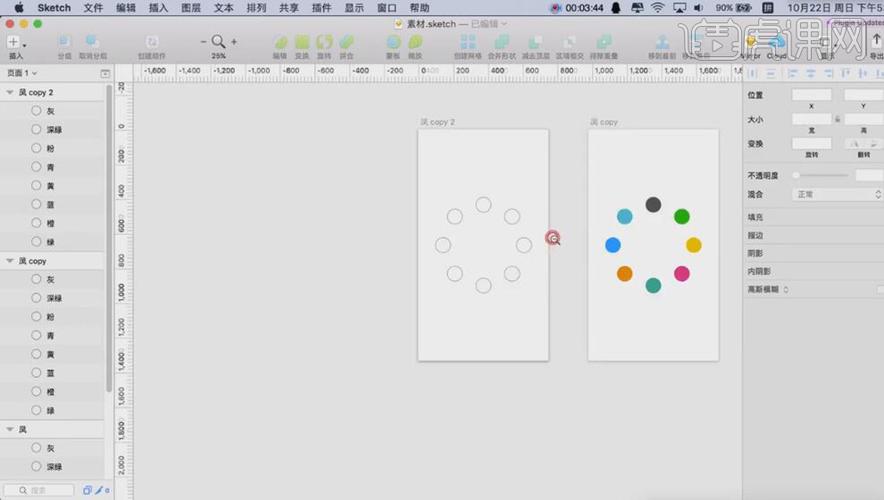Click the 蒙板 (Mask) toolbar icon

coord(393,43)
